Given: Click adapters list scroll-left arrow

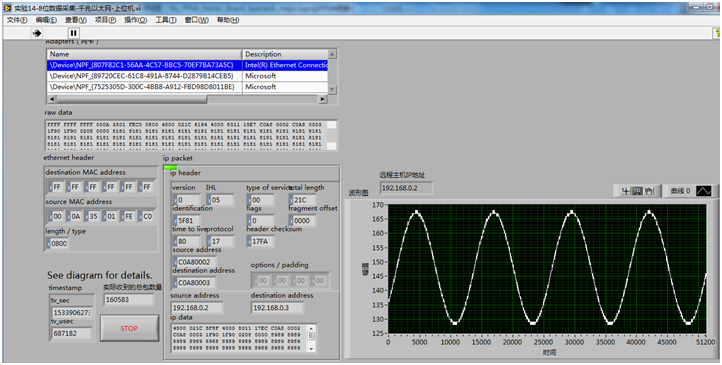Looking at the screenshot, I should coord(51,99).
